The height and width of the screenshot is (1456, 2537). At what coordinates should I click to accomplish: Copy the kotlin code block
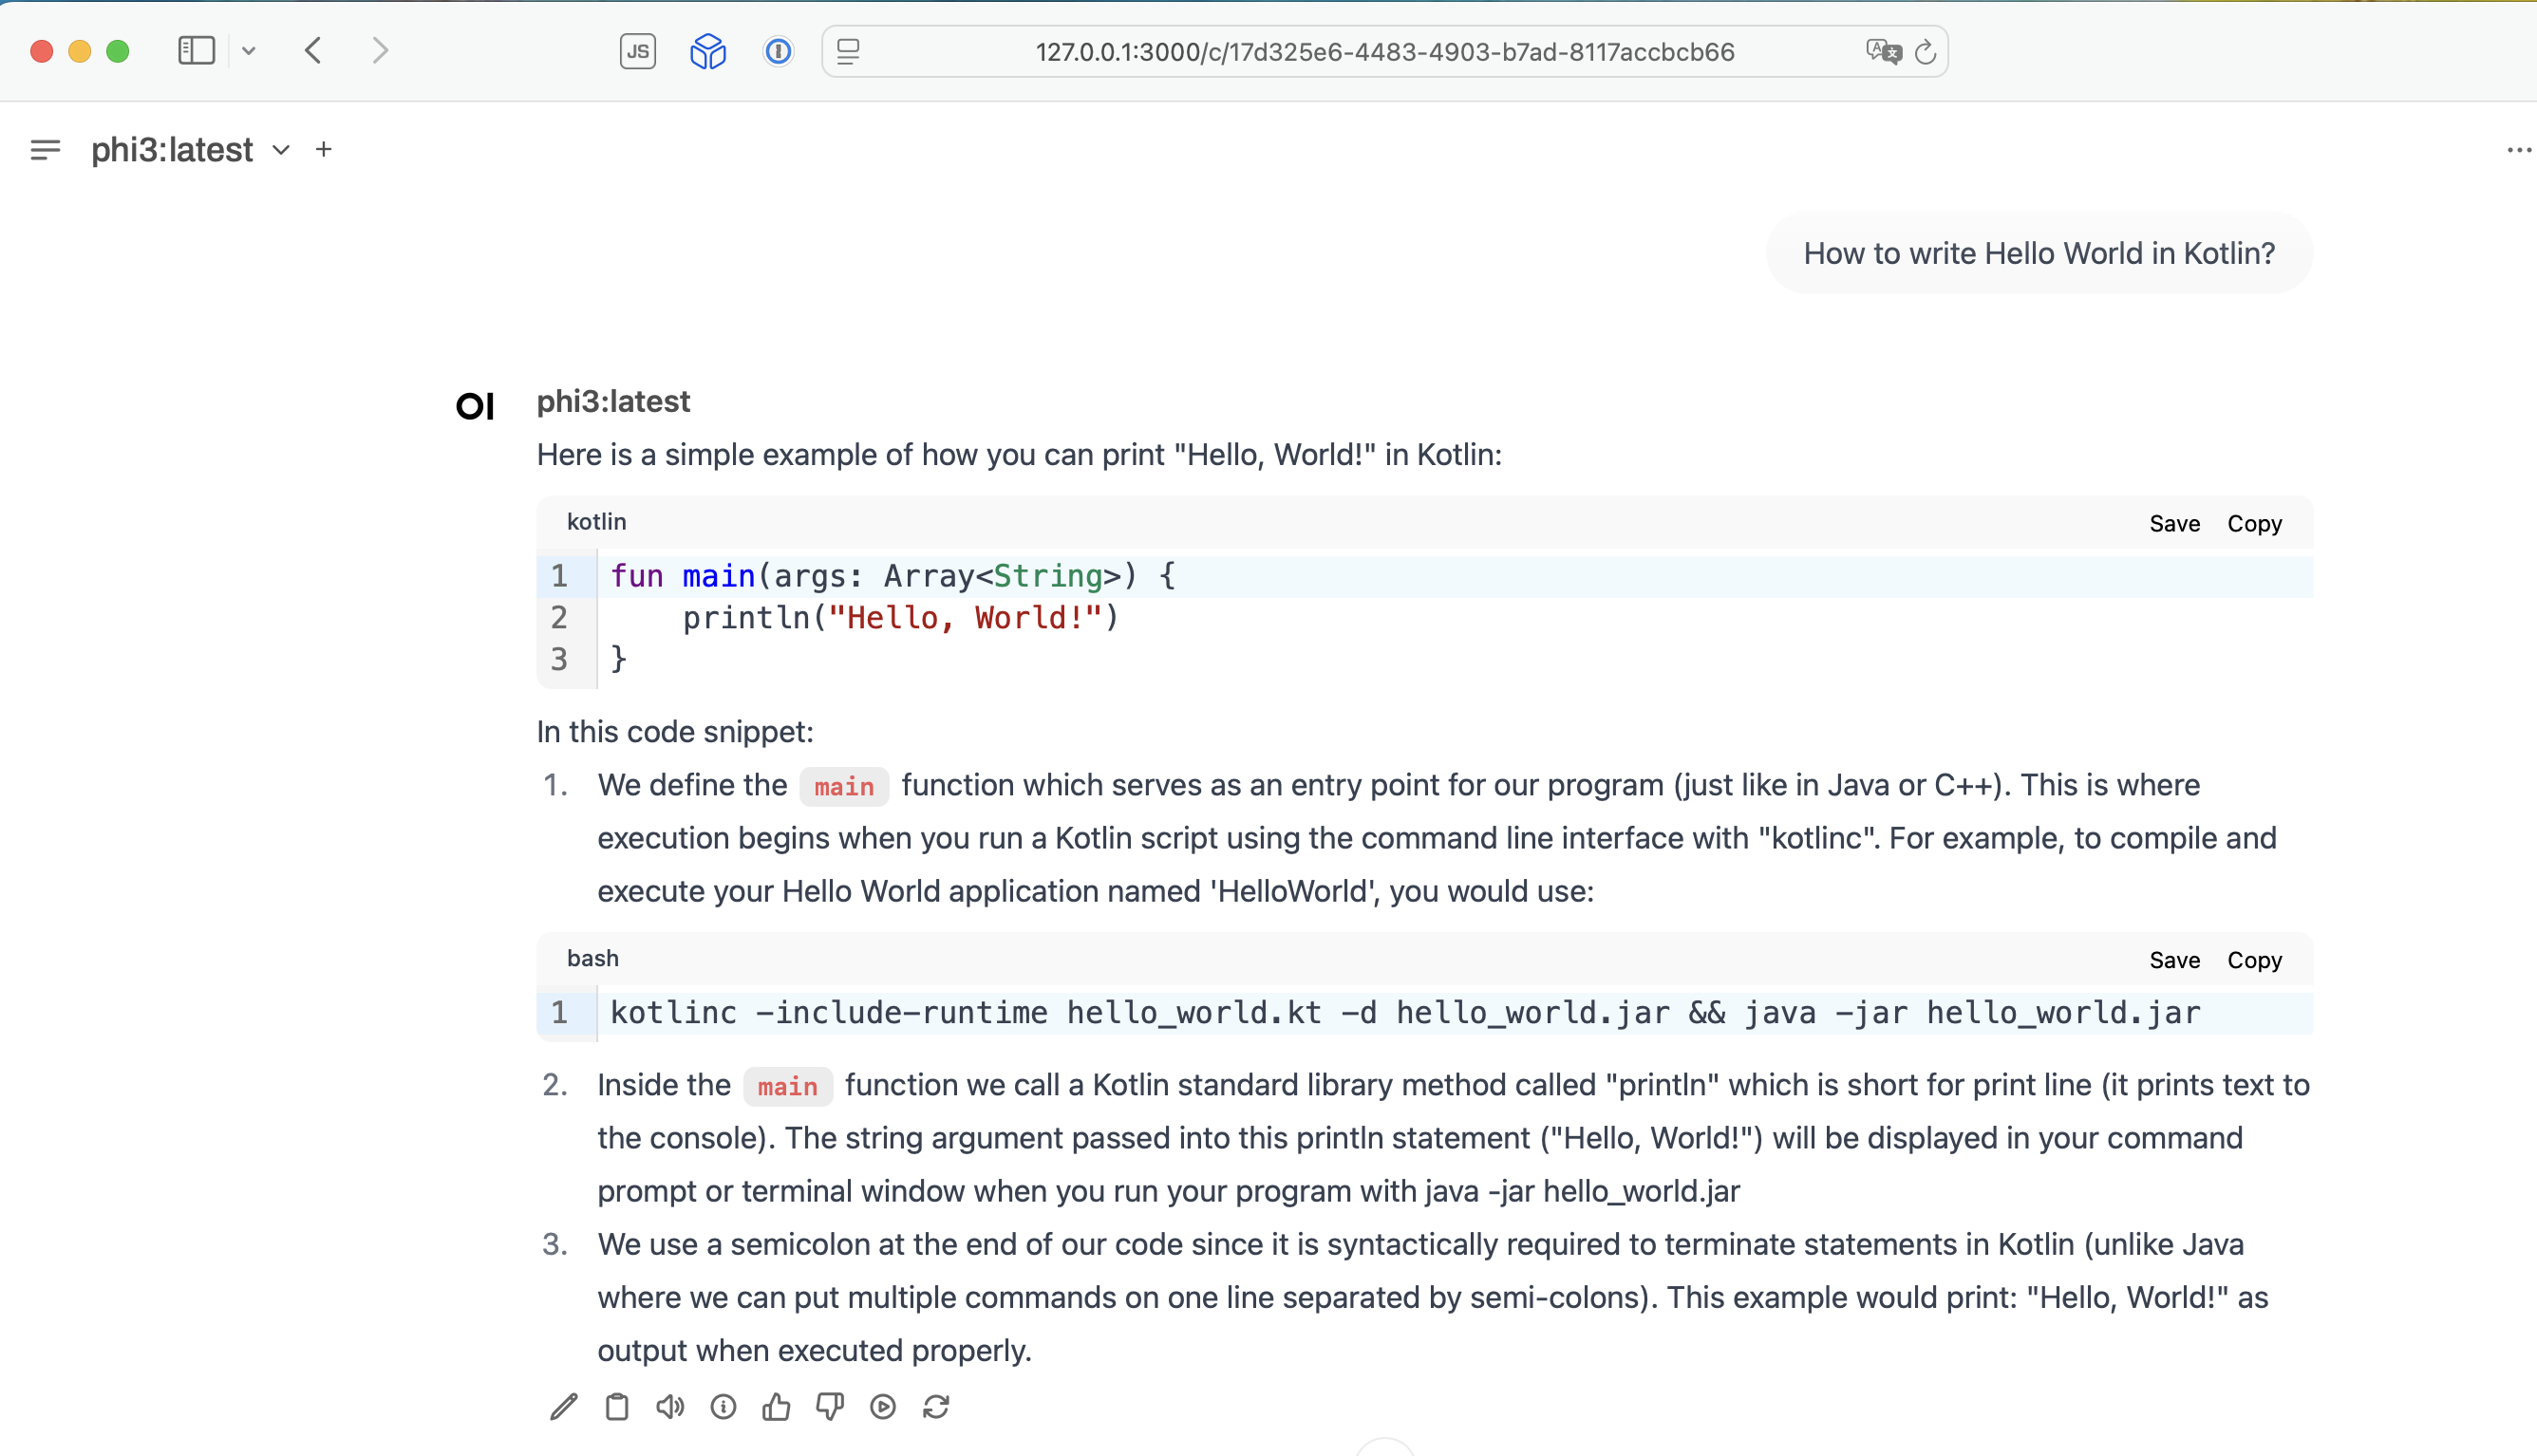(2254, 523)
